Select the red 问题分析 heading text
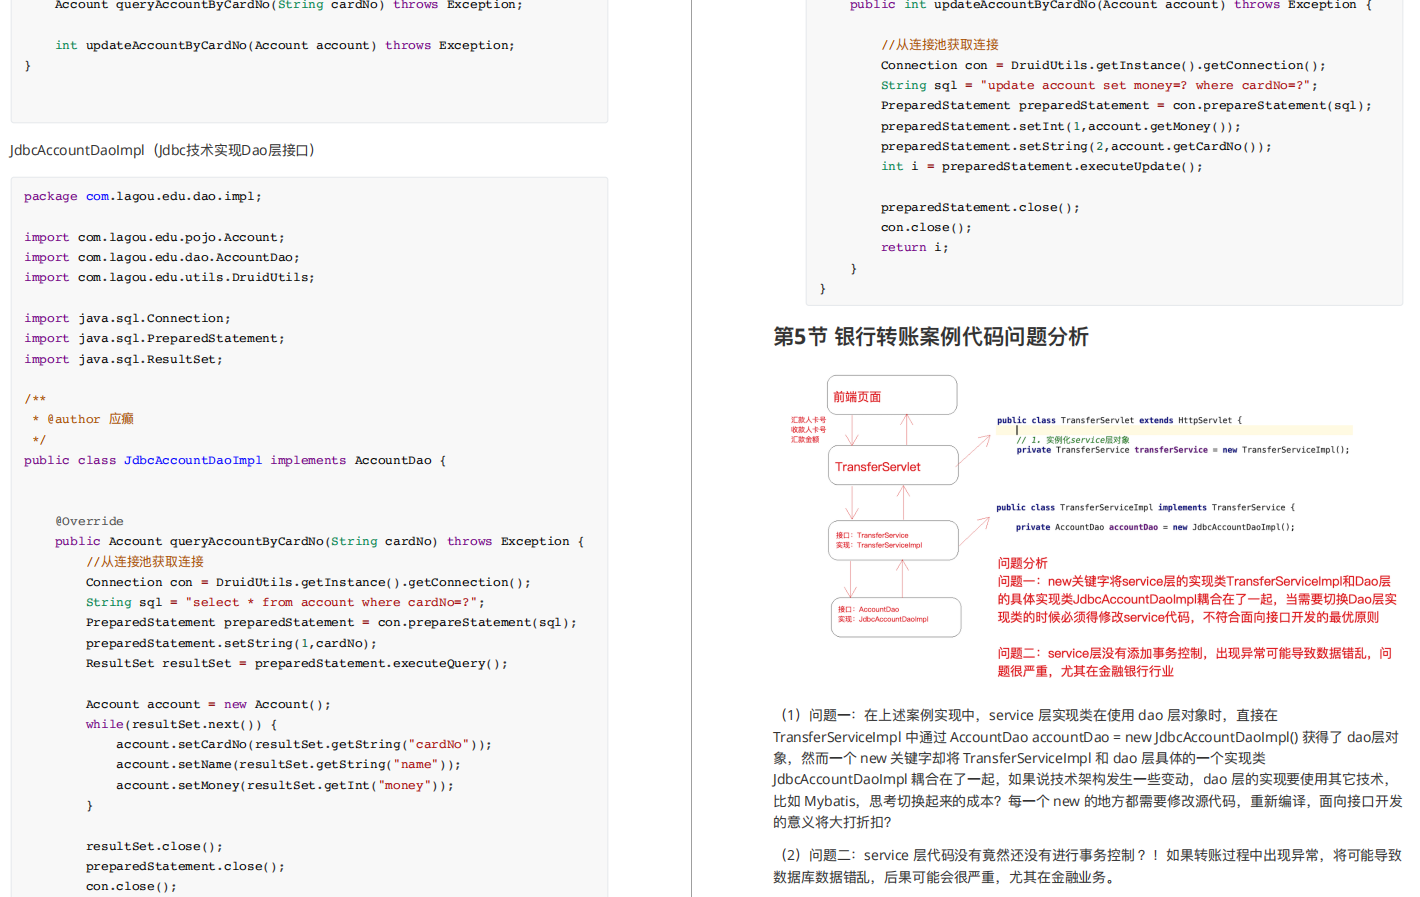The width and height of the screenshot is (1420, 897). [x=1023, y=563]
